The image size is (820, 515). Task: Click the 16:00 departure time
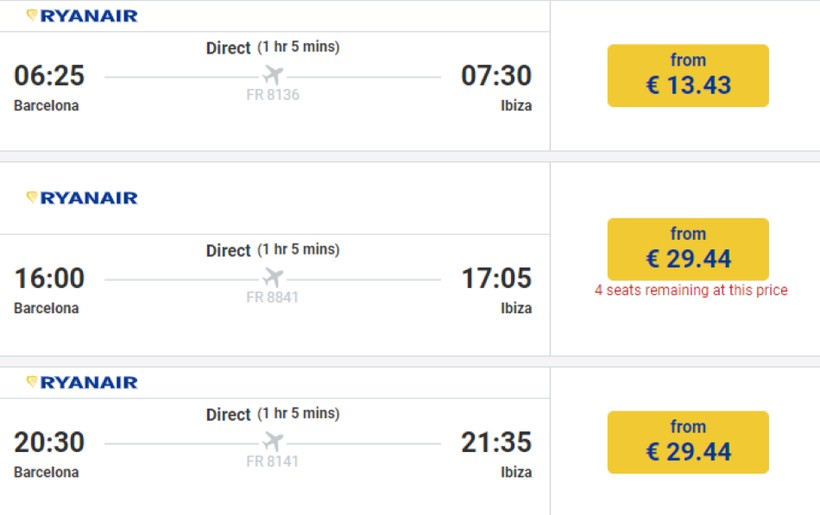click(49, 278)
